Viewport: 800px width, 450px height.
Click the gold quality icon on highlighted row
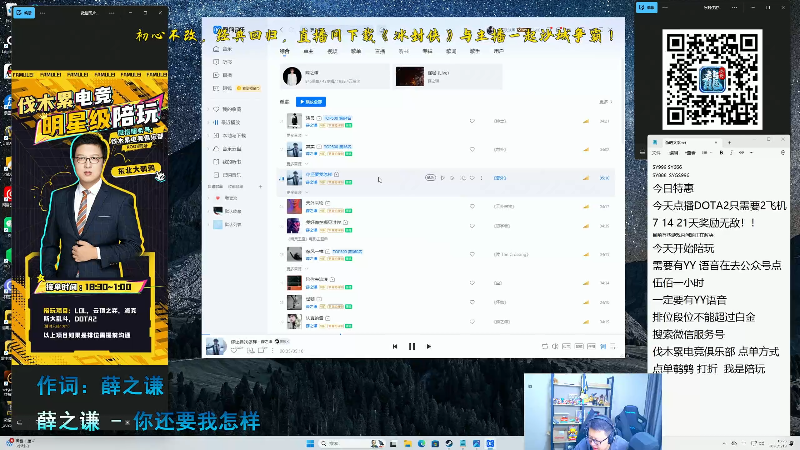pos(586,178)
